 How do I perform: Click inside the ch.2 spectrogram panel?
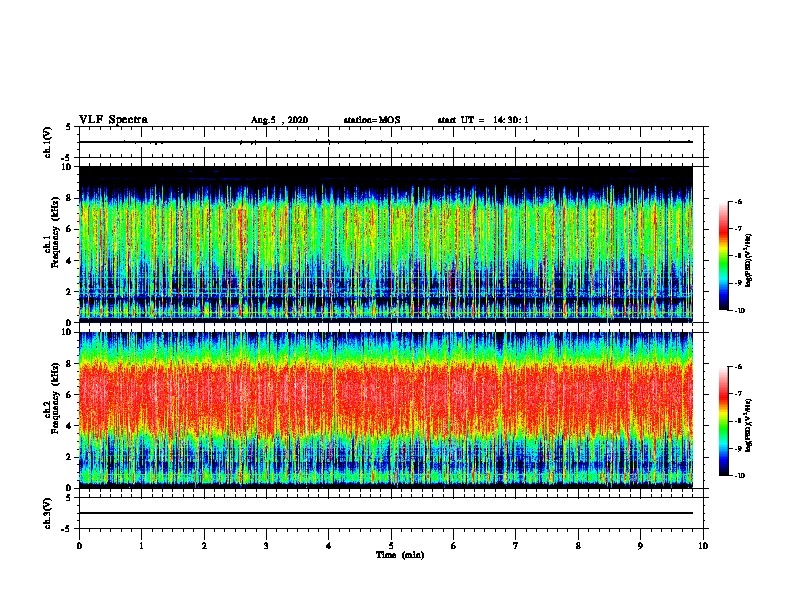(x=386, y=410)
